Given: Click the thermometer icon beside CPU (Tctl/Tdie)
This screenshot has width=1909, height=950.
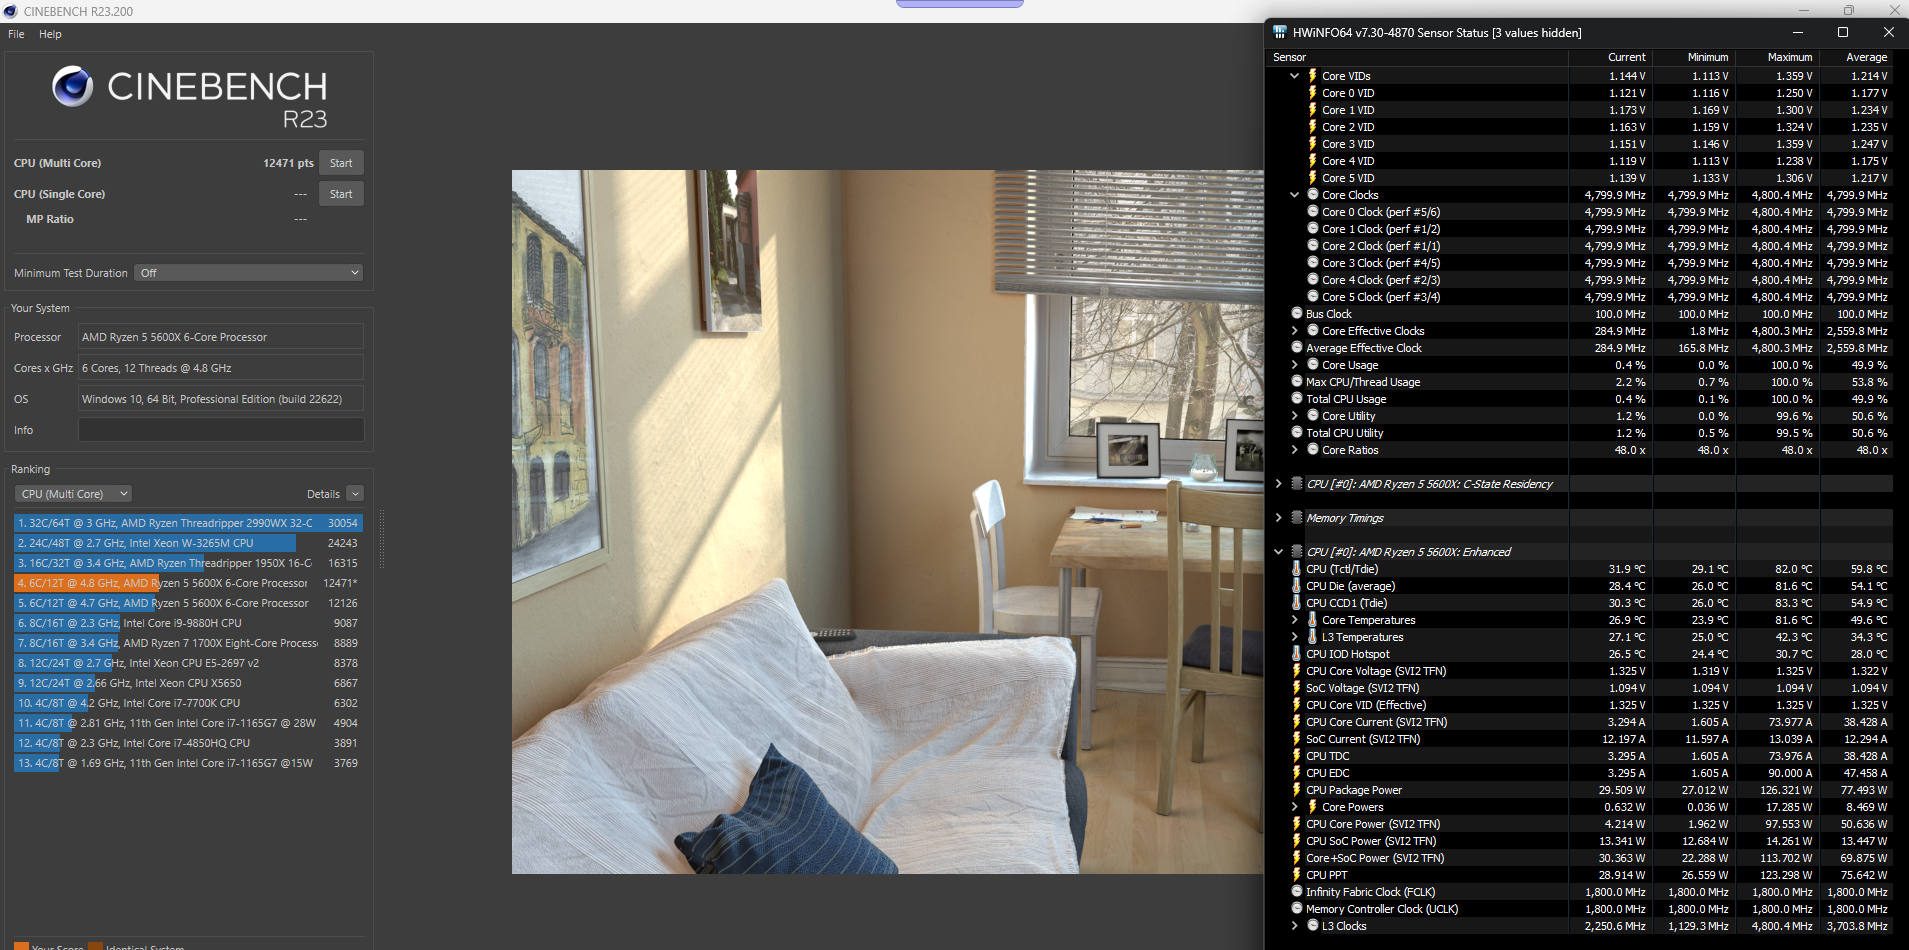Looking at the screenshot, I should click(1297, 568).
